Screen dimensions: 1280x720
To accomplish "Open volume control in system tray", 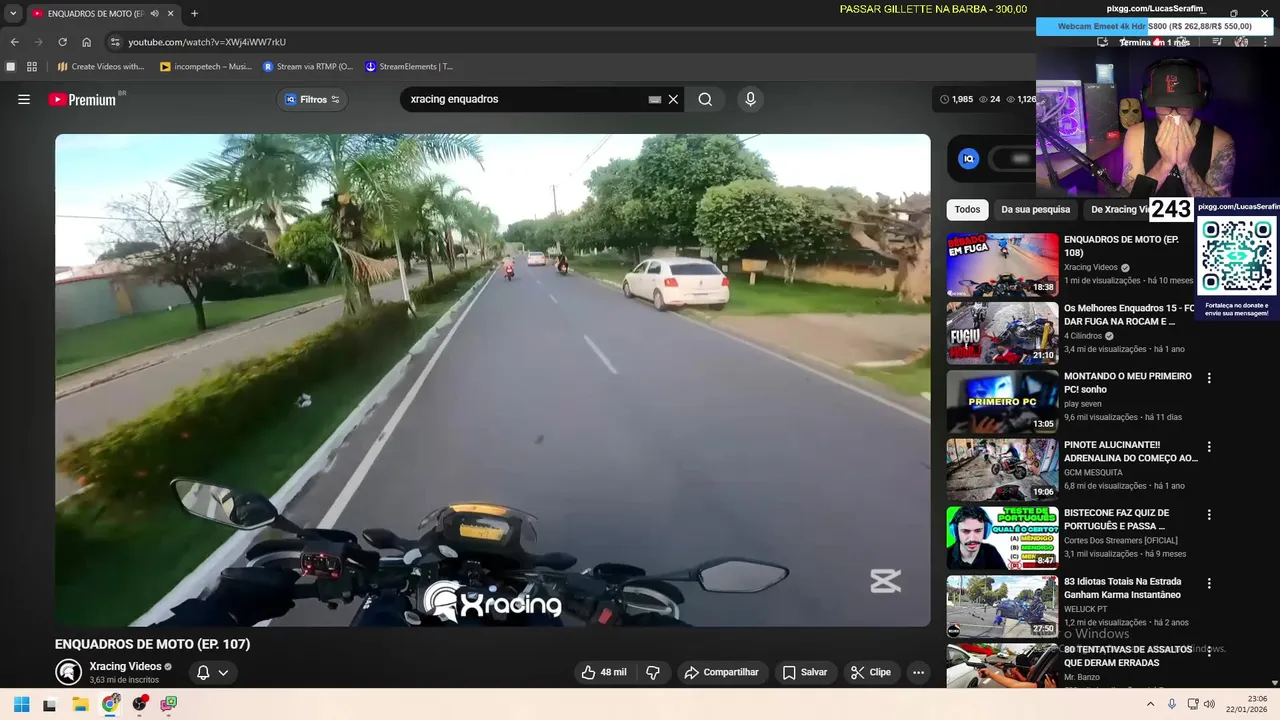I will [1209, 704].
